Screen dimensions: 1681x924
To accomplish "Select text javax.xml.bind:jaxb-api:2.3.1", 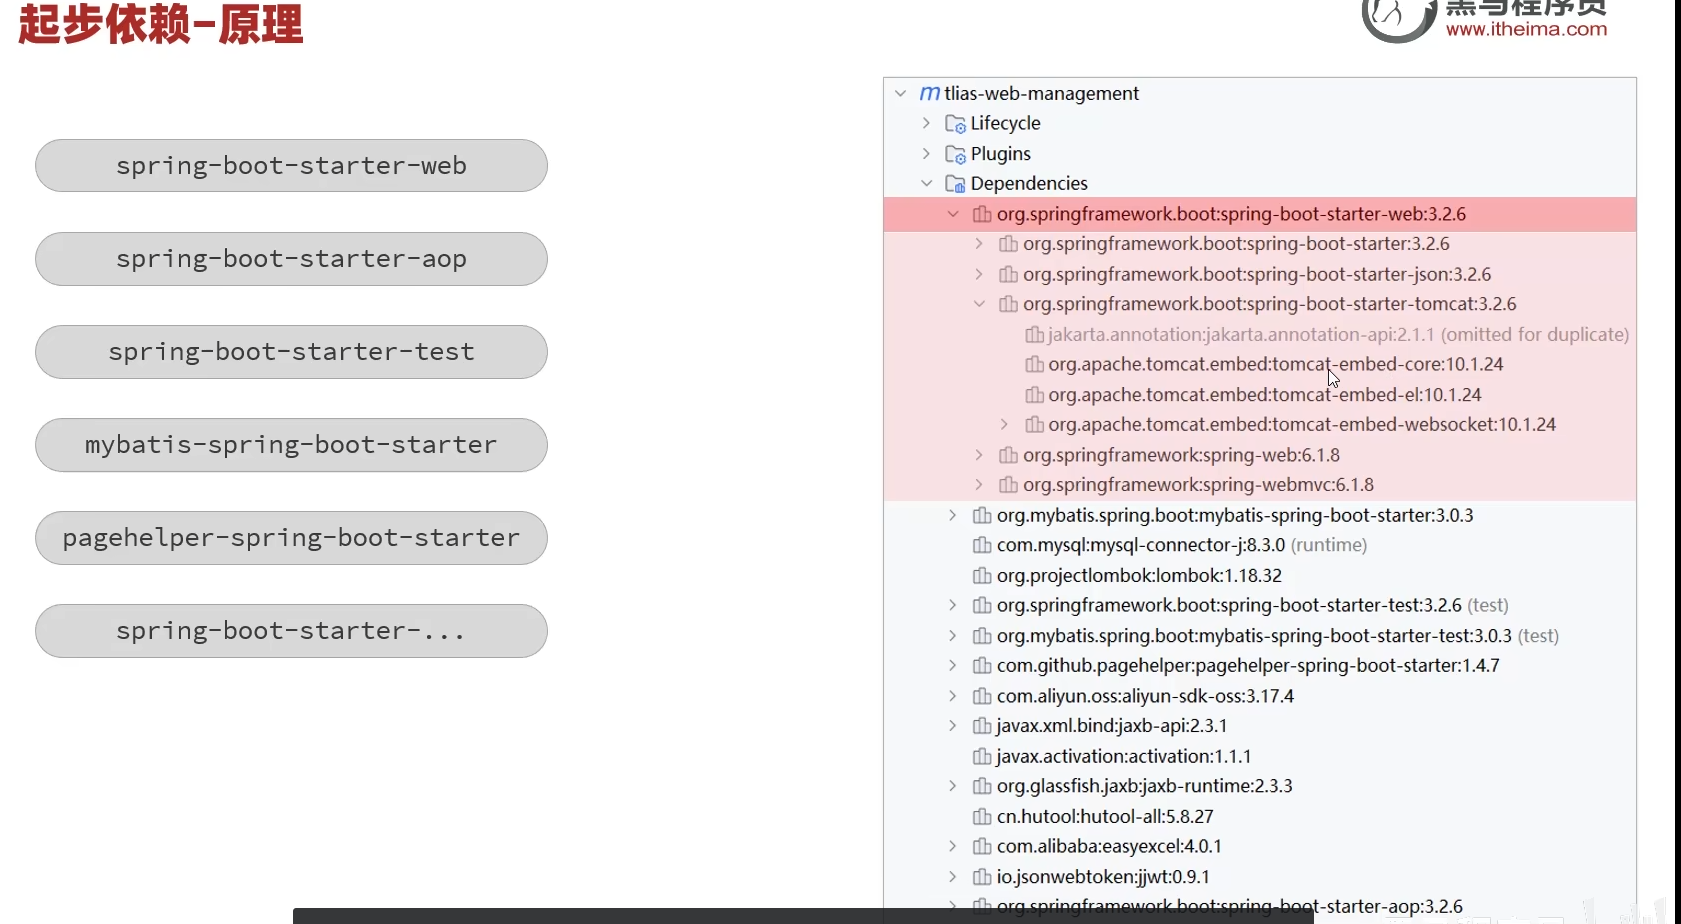I will (x=1112, y=726).
